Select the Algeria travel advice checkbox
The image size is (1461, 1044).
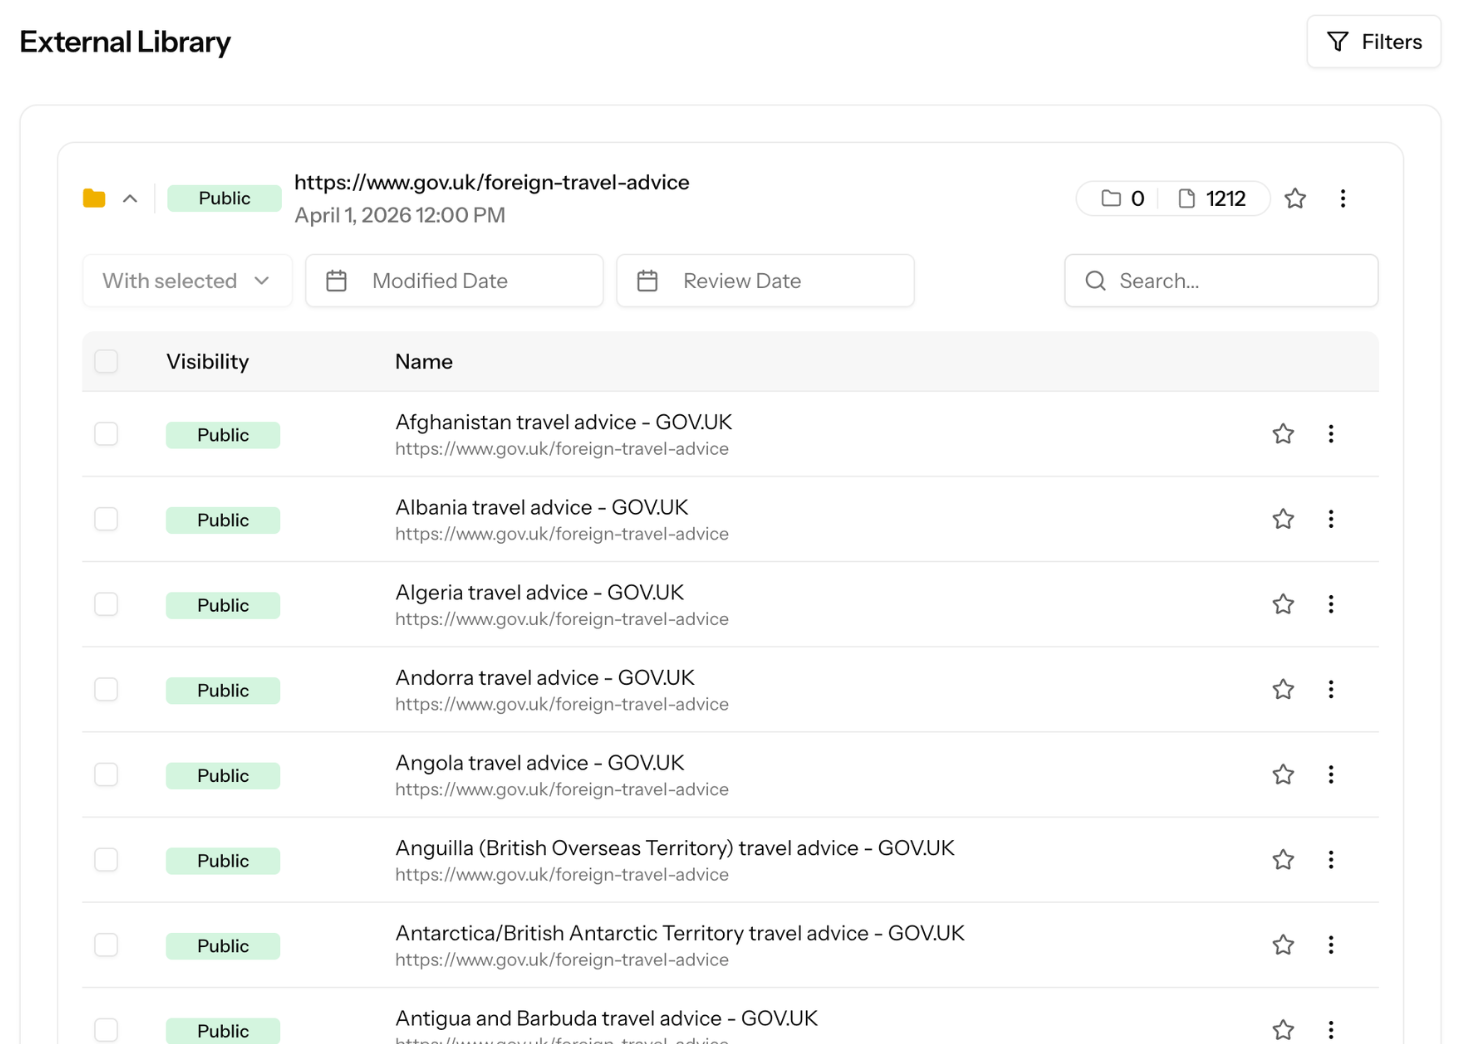106,604
